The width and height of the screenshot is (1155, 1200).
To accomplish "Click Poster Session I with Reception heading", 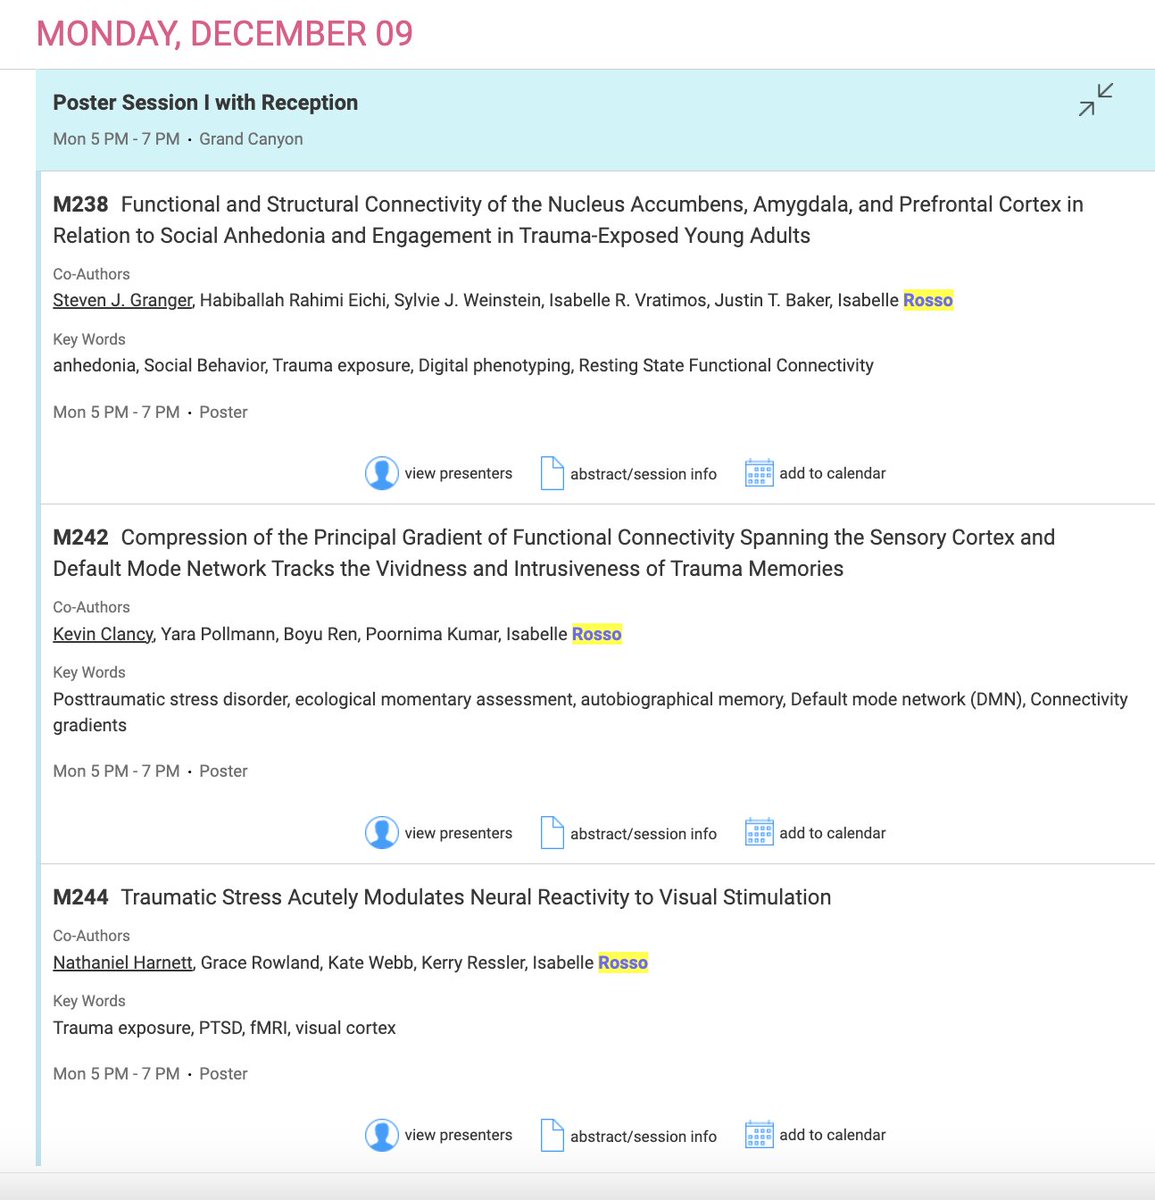I will coord(205,102).
